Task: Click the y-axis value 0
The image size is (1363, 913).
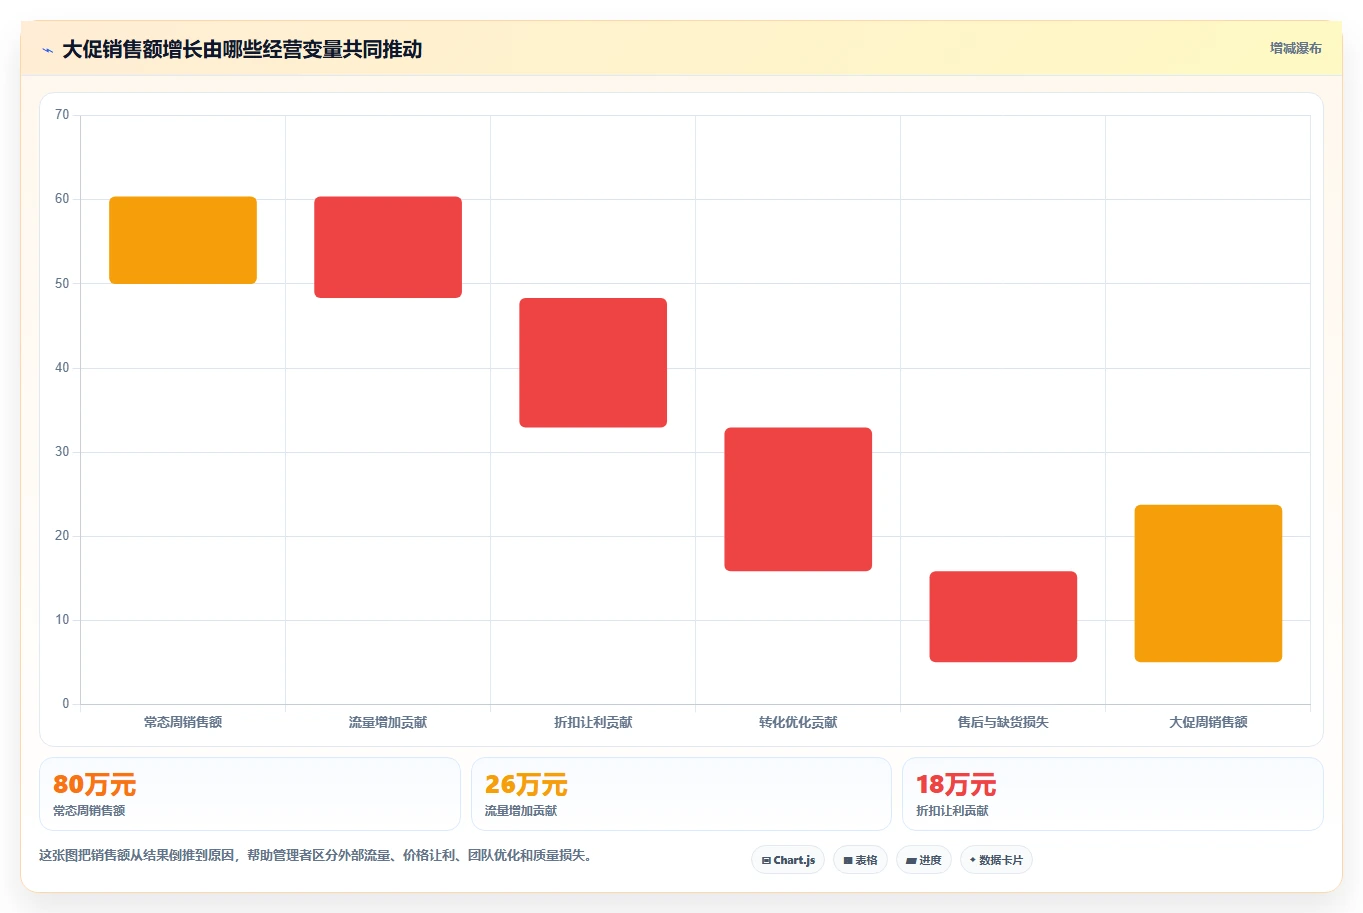Action: [66, 704]
